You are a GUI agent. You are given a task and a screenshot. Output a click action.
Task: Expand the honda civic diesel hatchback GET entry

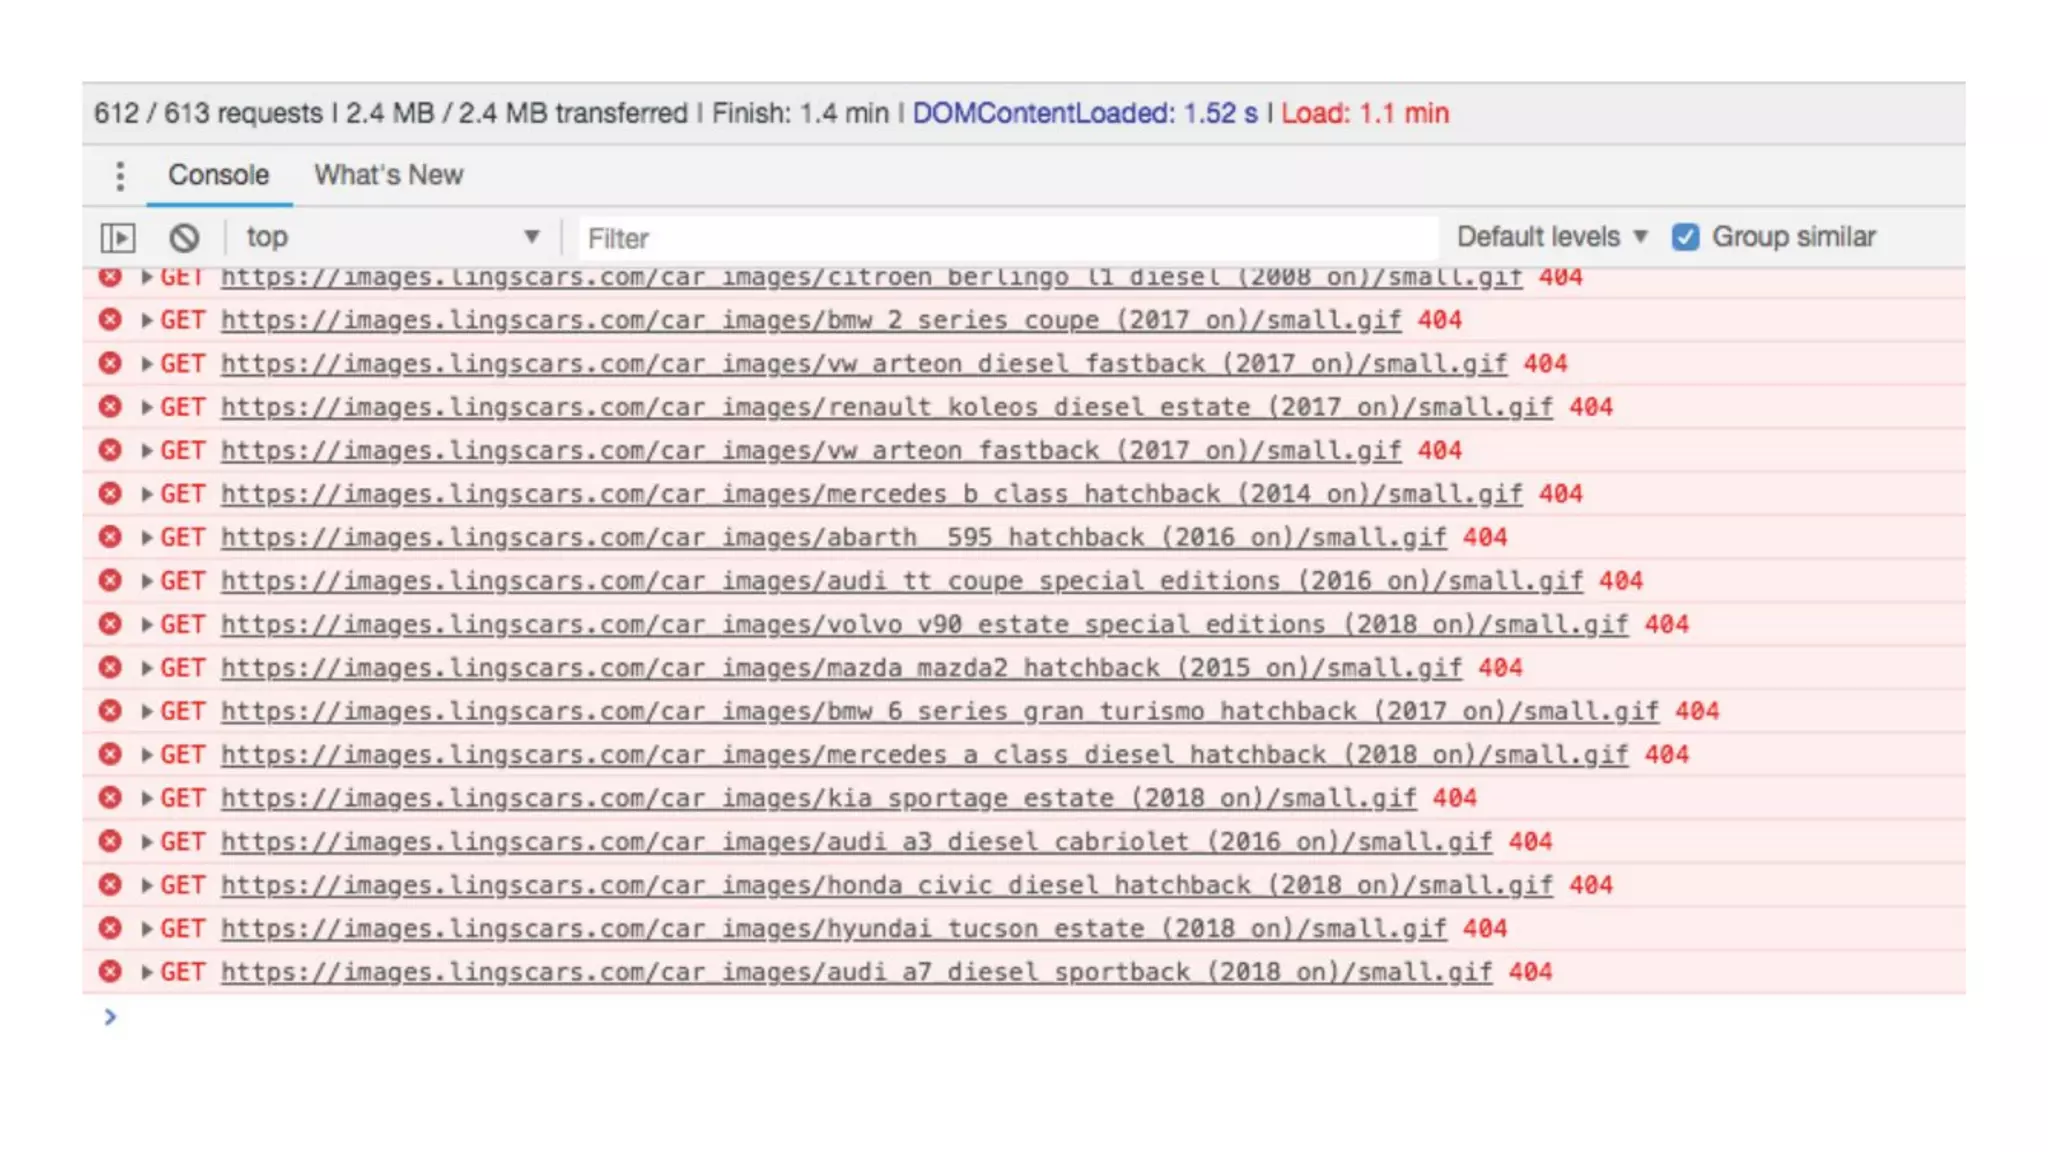pyautogui.click(x=147, y=885)
